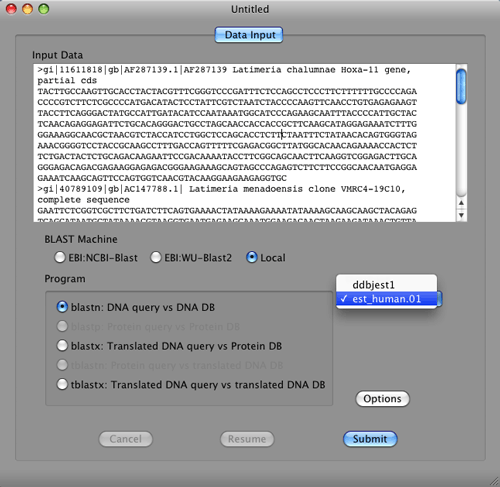Click the green zoom window button
Image resolution: width=500 pixels, height=487 pixels.
(44, 9)
